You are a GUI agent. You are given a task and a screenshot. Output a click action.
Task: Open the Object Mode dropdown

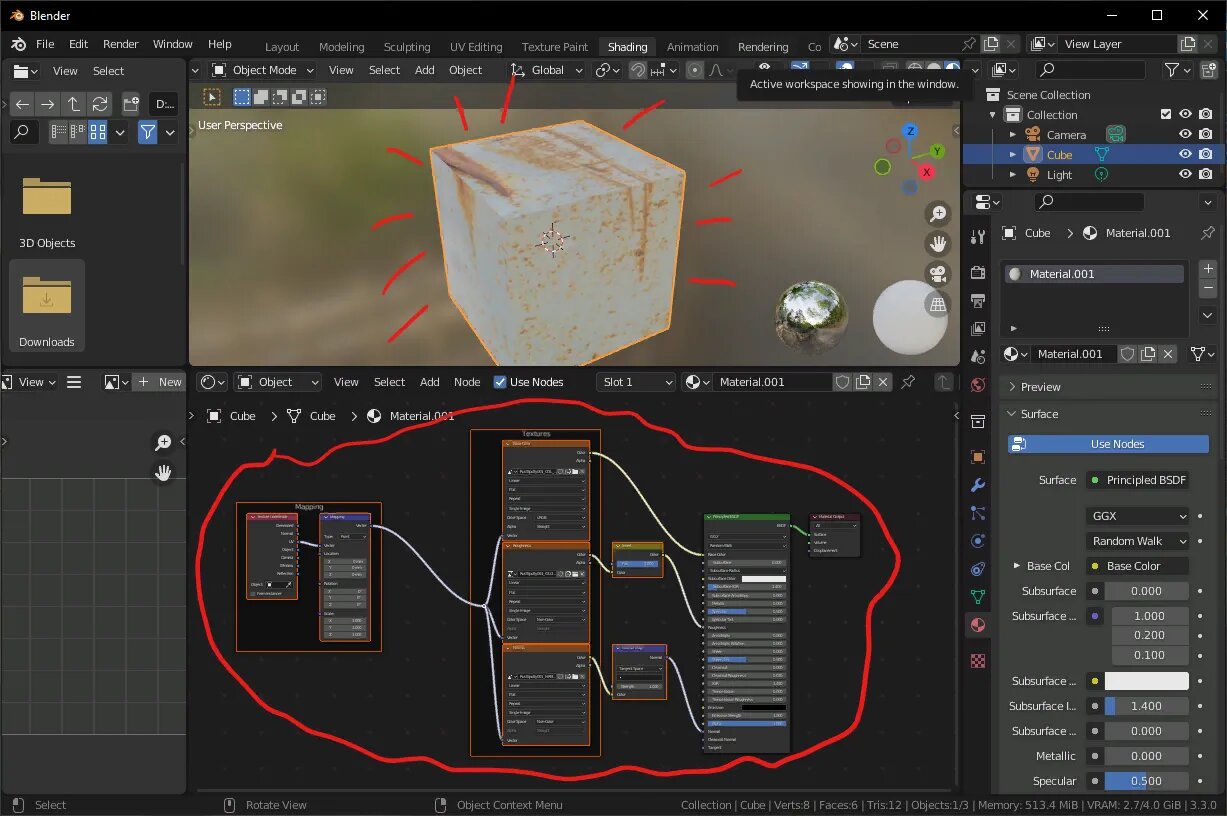pyautogui.click(x=263, y=70)
